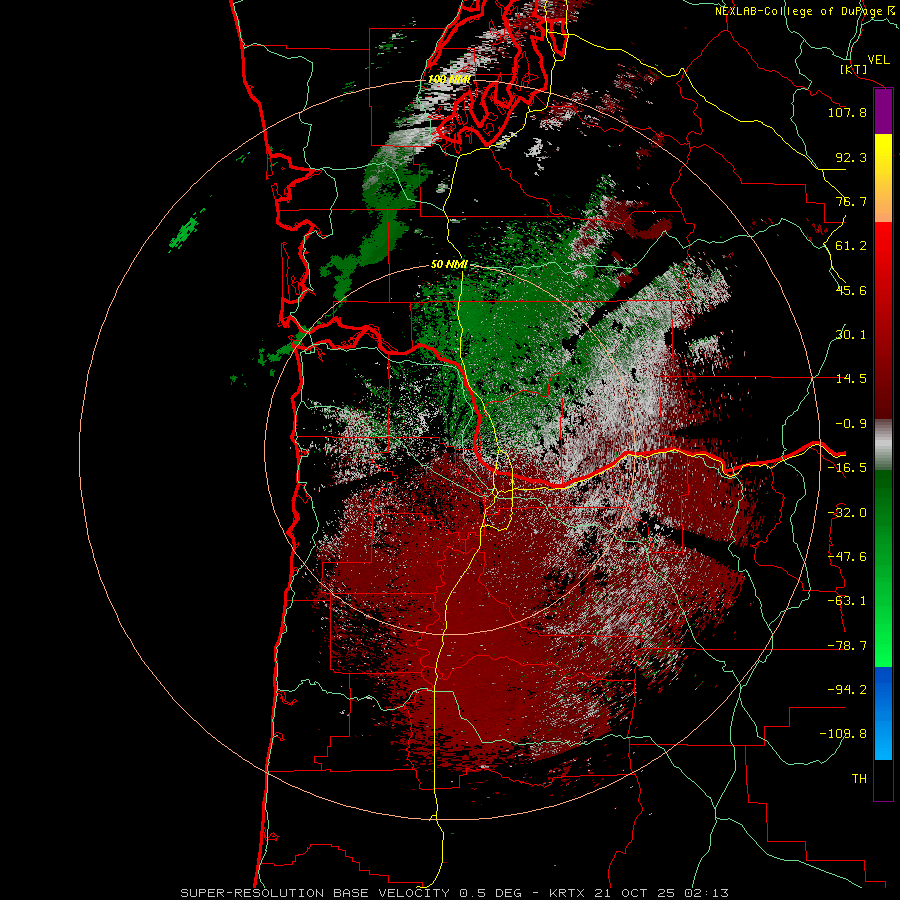This screenshot has width=900, height=900.
Task: Select the 92.3 velocity scale value
Action: [850, 157]
